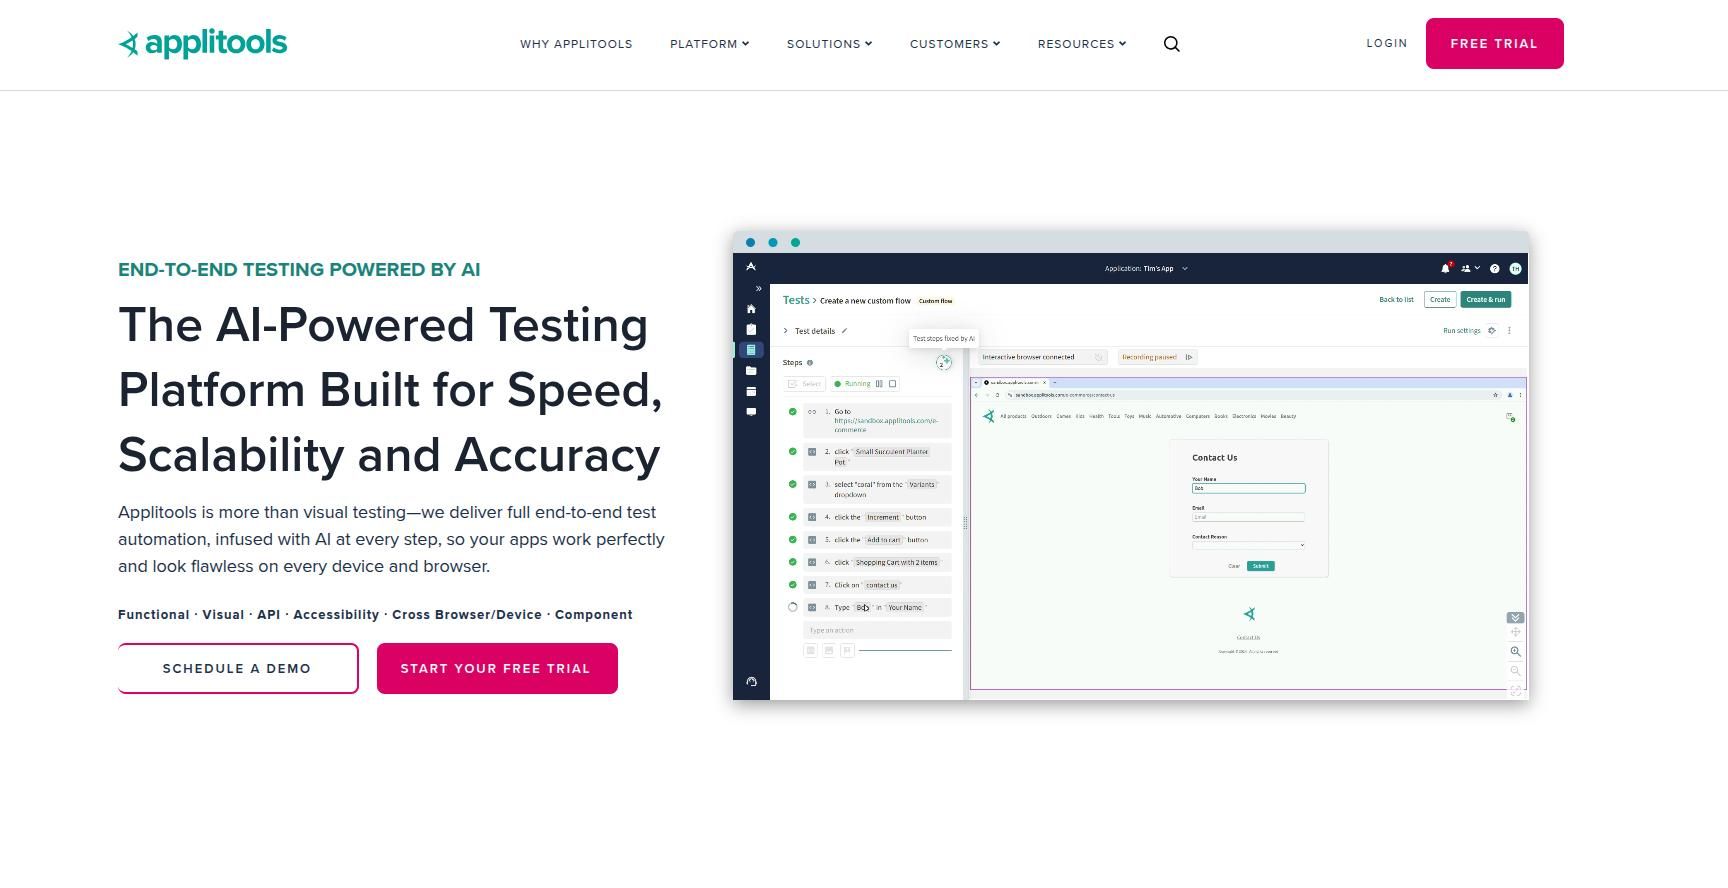Click the Tests breadcrumb link

tap(796, 300)
